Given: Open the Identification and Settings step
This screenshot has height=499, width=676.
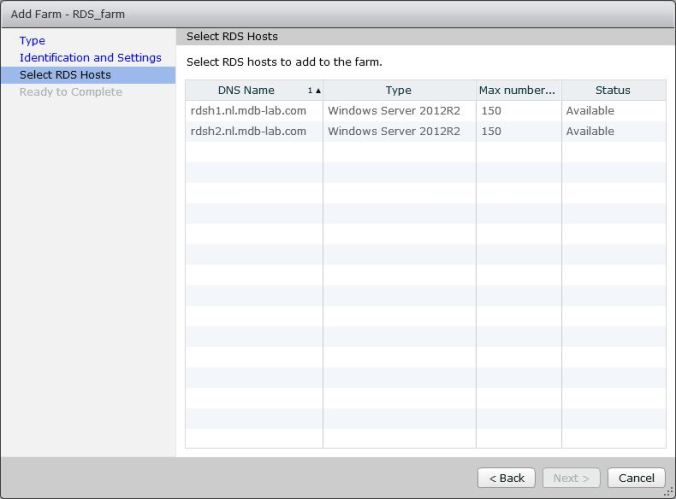Looking at the screenshot, I should tap(90, 58).
